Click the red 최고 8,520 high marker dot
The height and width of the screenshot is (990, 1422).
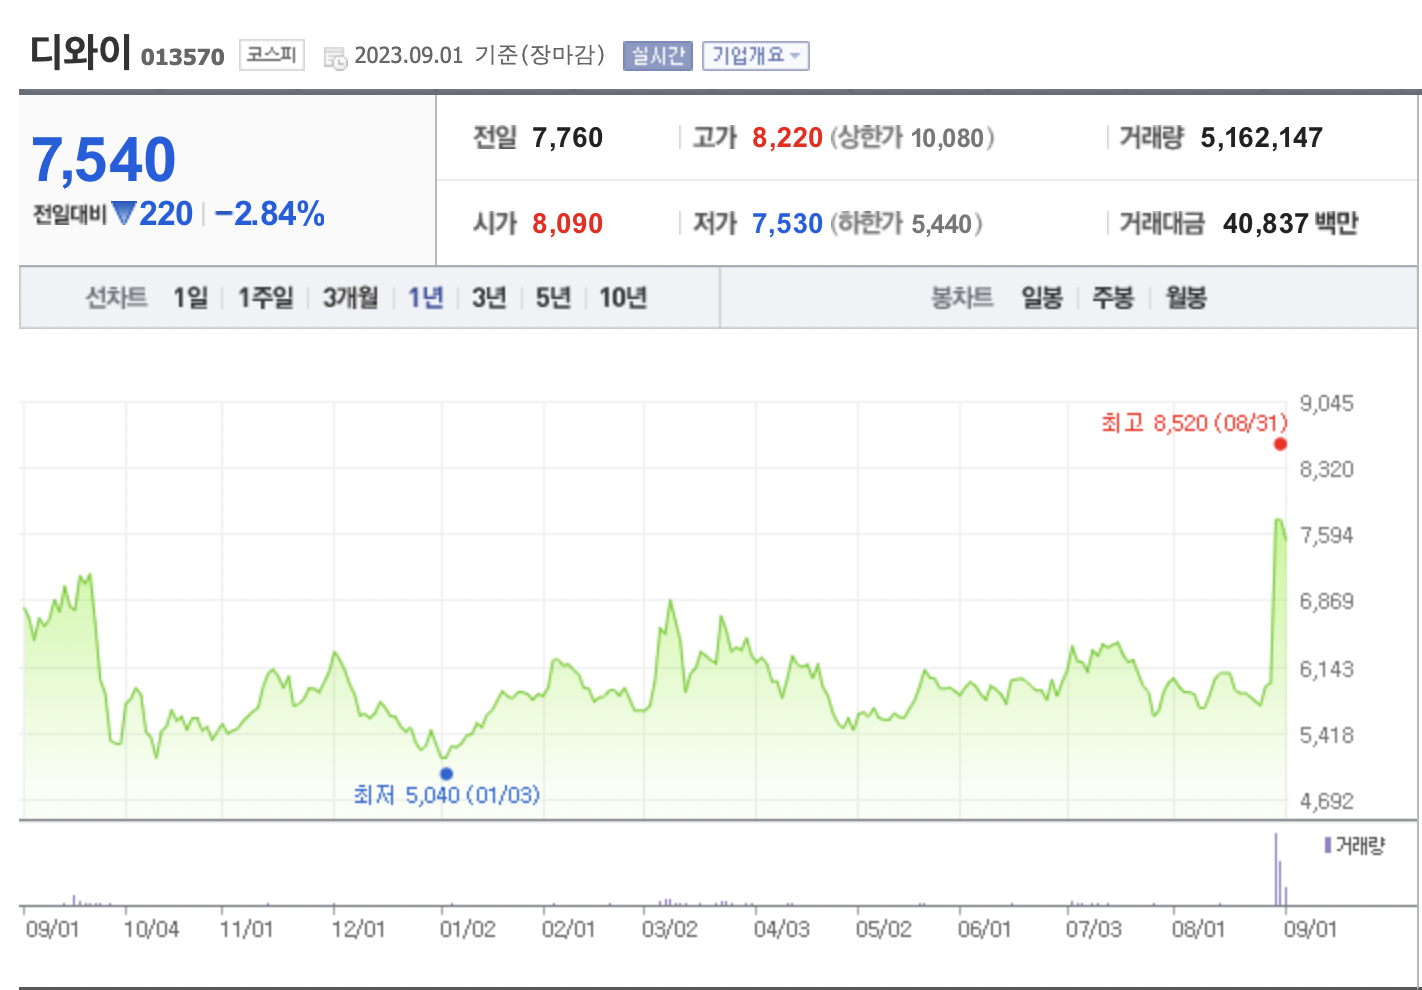coord(1280,444)
